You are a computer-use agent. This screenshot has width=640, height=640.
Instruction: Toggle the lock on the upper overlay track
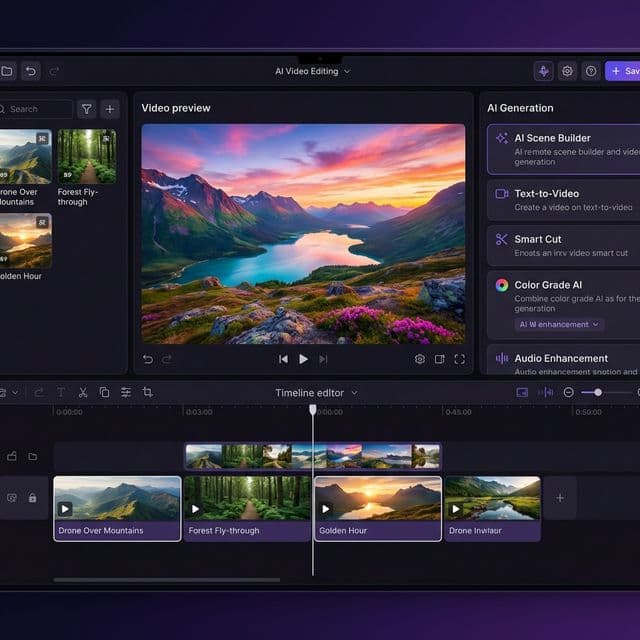12,456
